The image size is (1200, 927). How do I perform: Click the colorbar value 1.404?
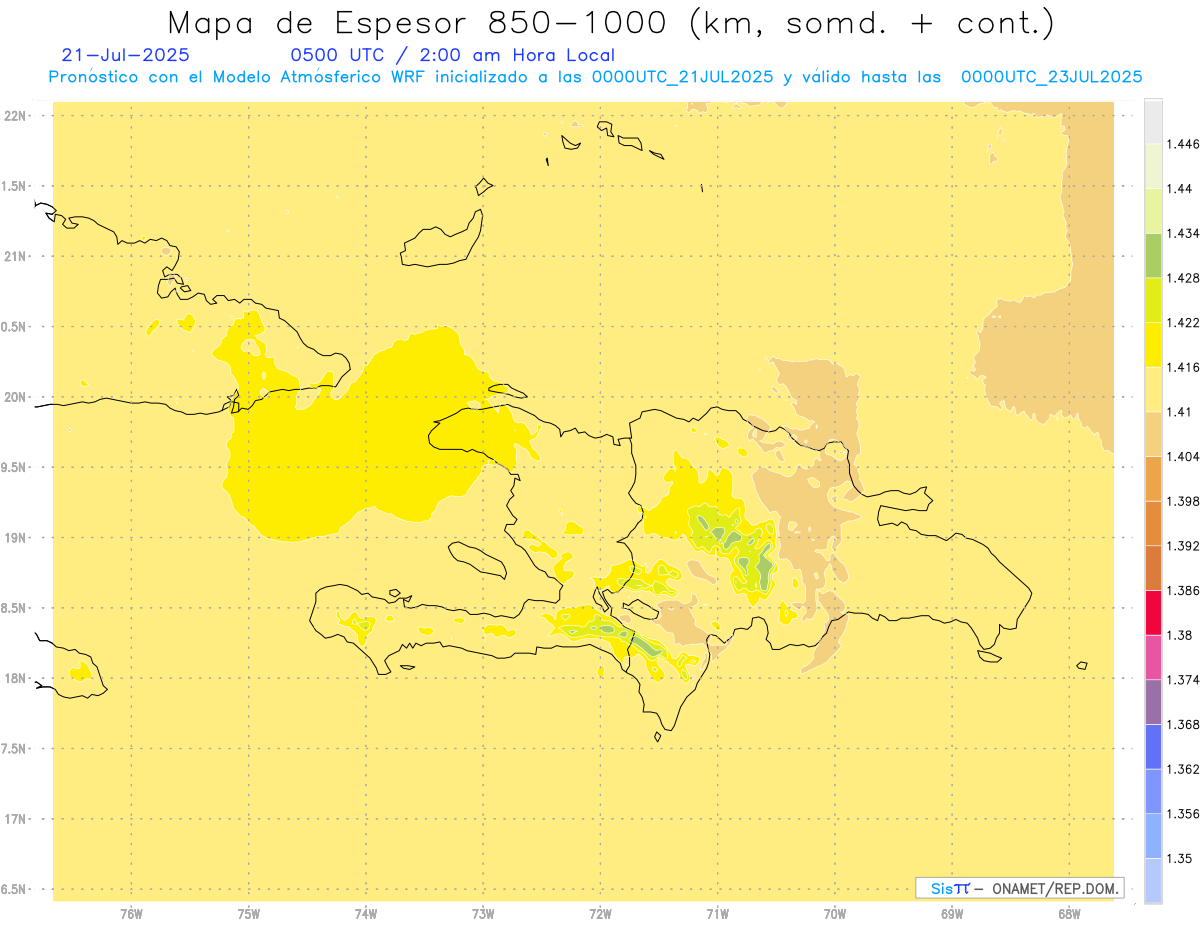1183,456
